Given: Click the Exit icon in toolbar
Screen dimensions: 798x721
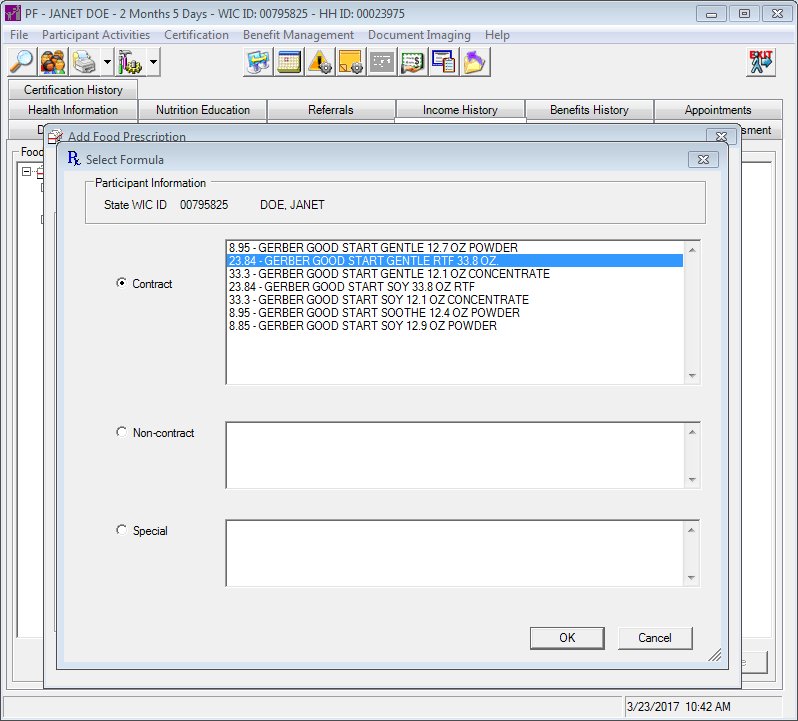Looking at the screenshot, I should click(x=760, y=62).
